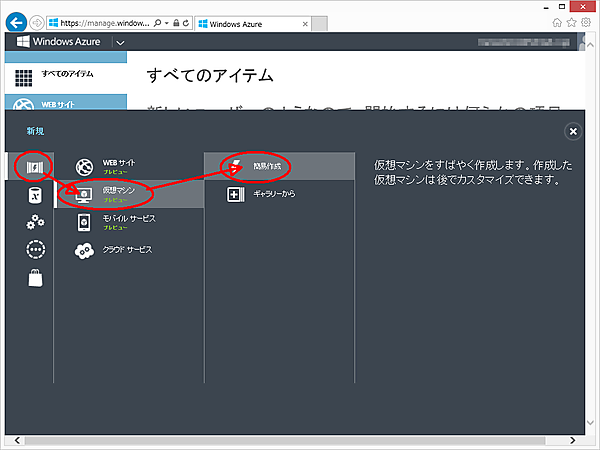
Task: Open browser Tools gear icon
Action: tap(586, 22)
